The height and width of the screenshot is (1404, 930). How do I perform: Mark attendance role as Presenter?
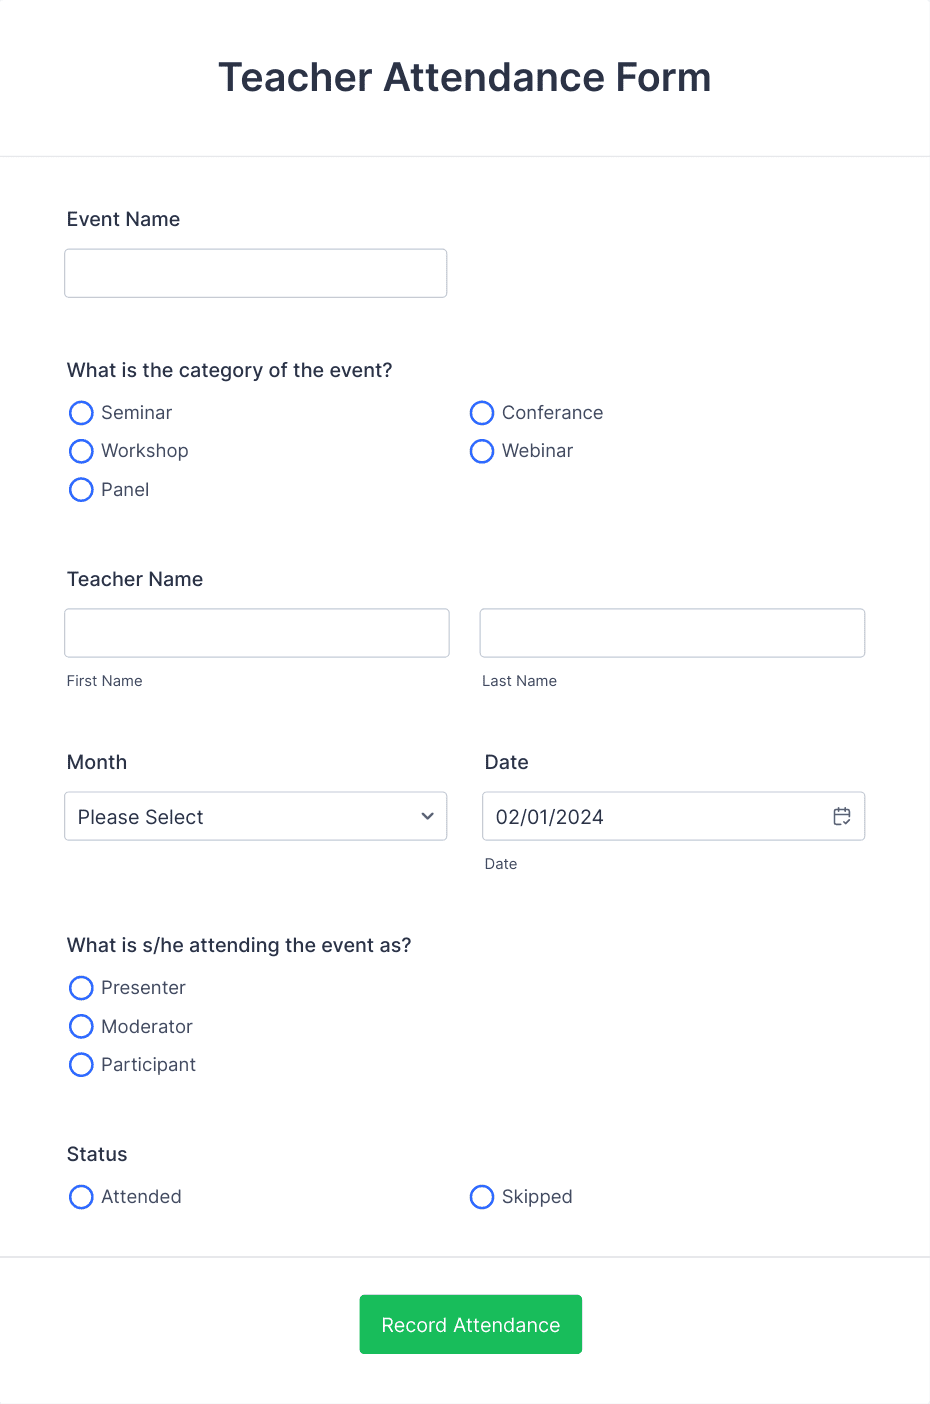pos(81,987)
